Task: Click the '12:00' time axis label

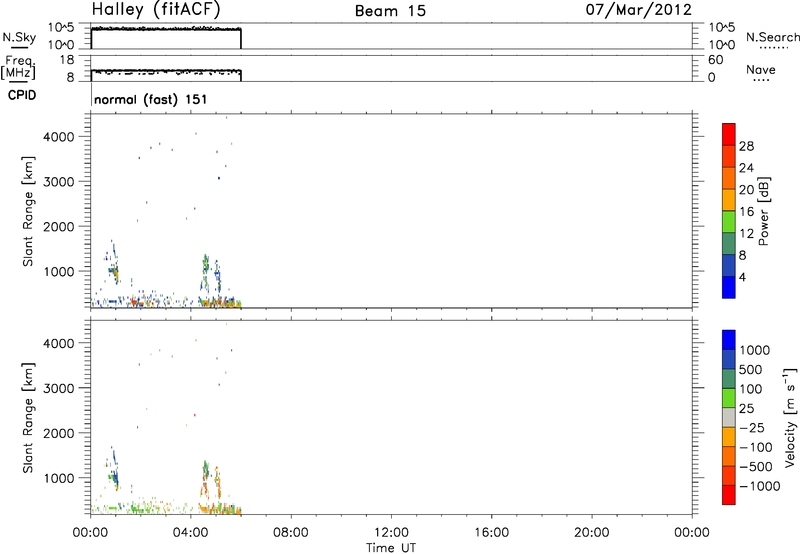Action: 391,533
